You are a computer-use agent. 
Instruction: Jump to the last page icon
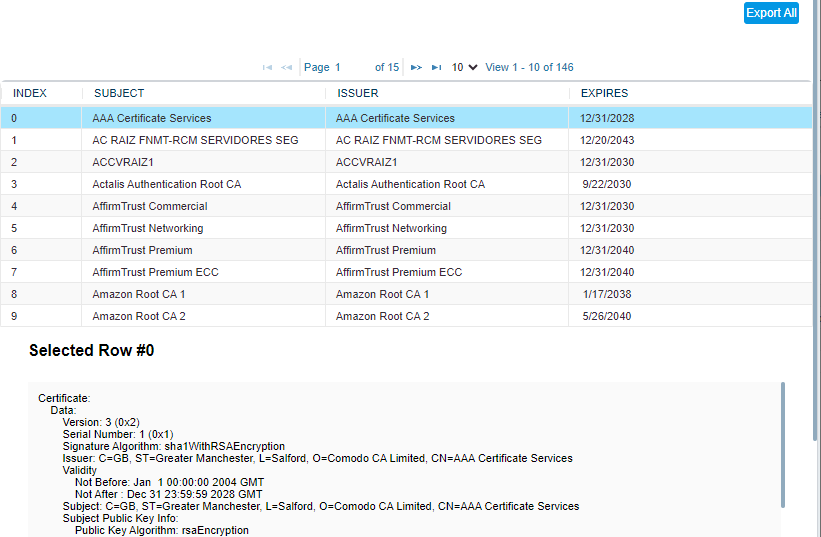click(x=436, y=68)
